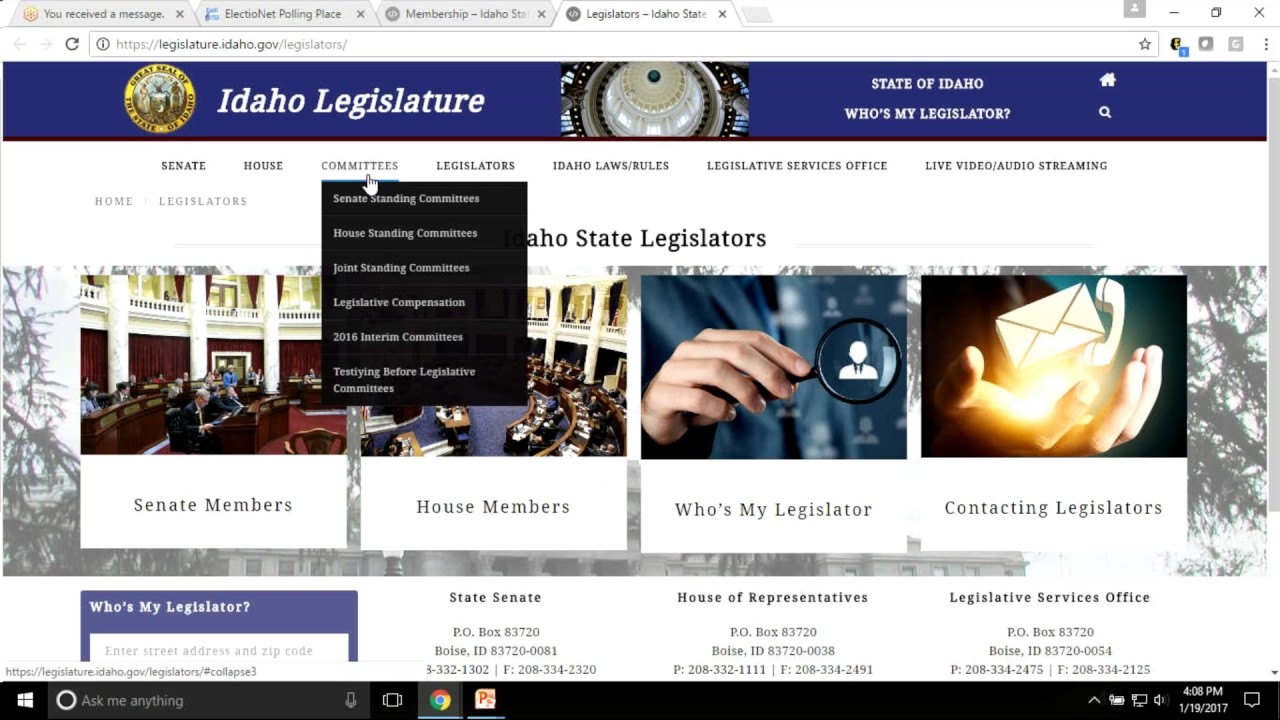Open Task View on taskbar

tap(392, 700)
